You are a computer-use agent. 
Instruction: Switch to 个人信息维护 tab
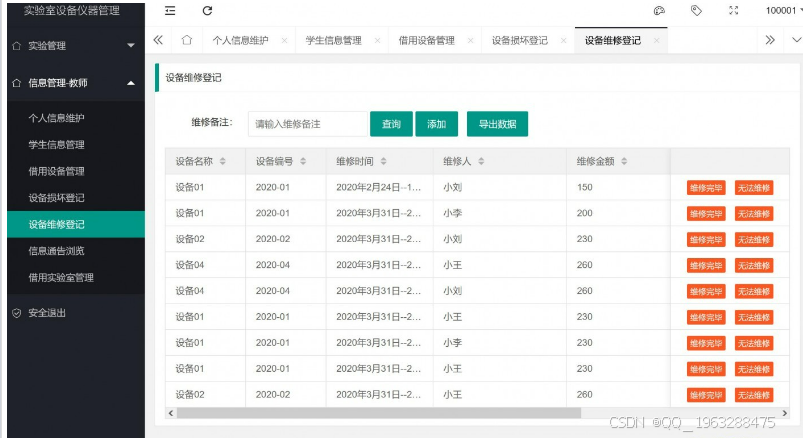tap(240, 40)
